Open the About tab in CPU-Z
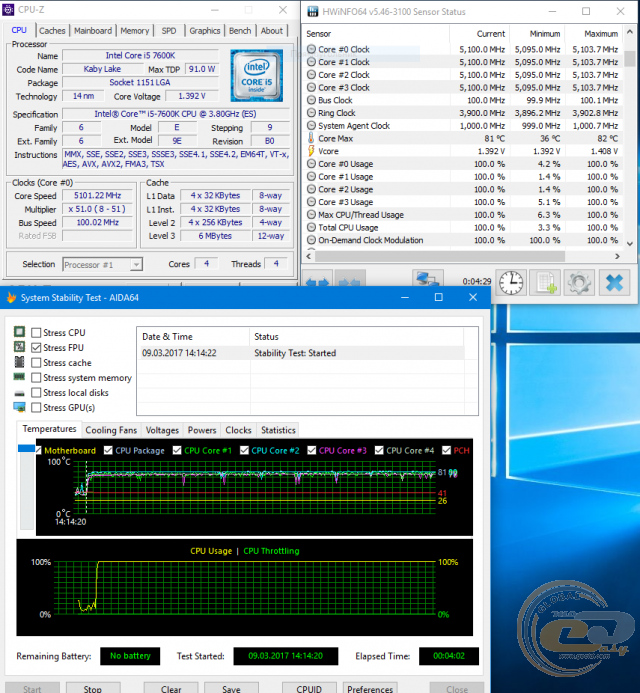The image size is (640, 693). tap(271, 30)
